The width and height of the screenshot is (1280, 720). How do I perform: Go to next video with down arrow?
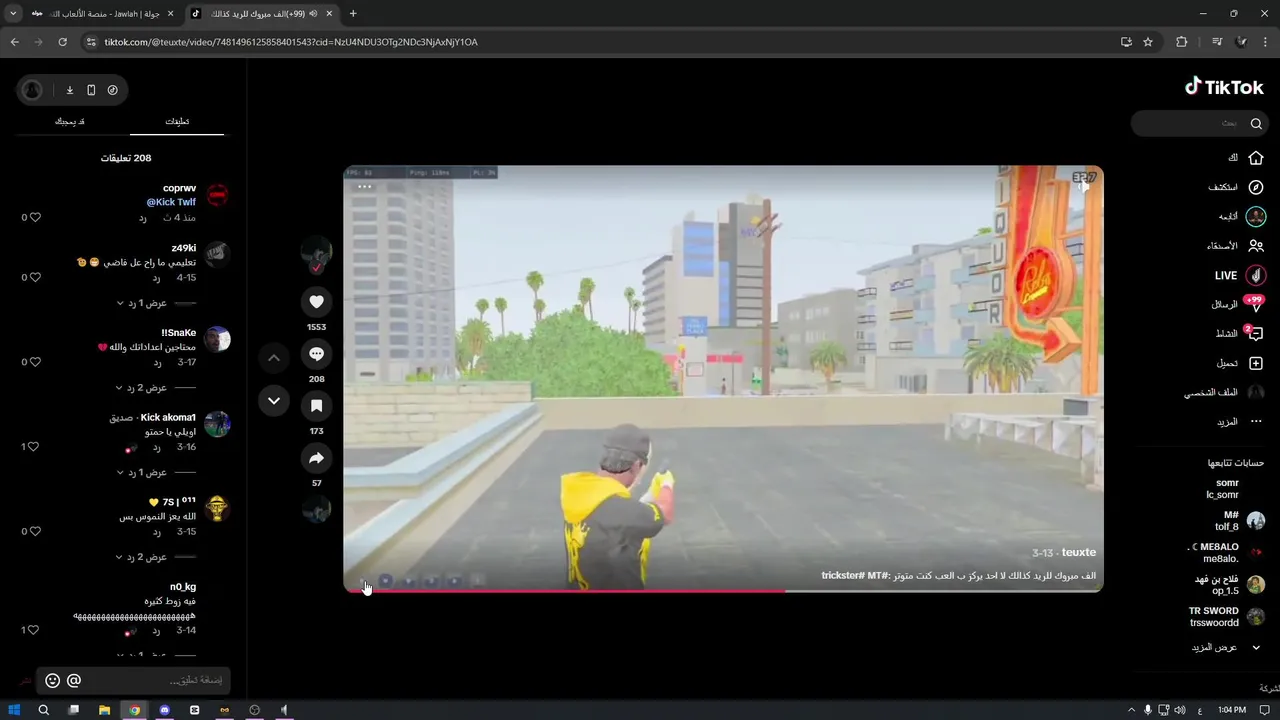[274, 401]
